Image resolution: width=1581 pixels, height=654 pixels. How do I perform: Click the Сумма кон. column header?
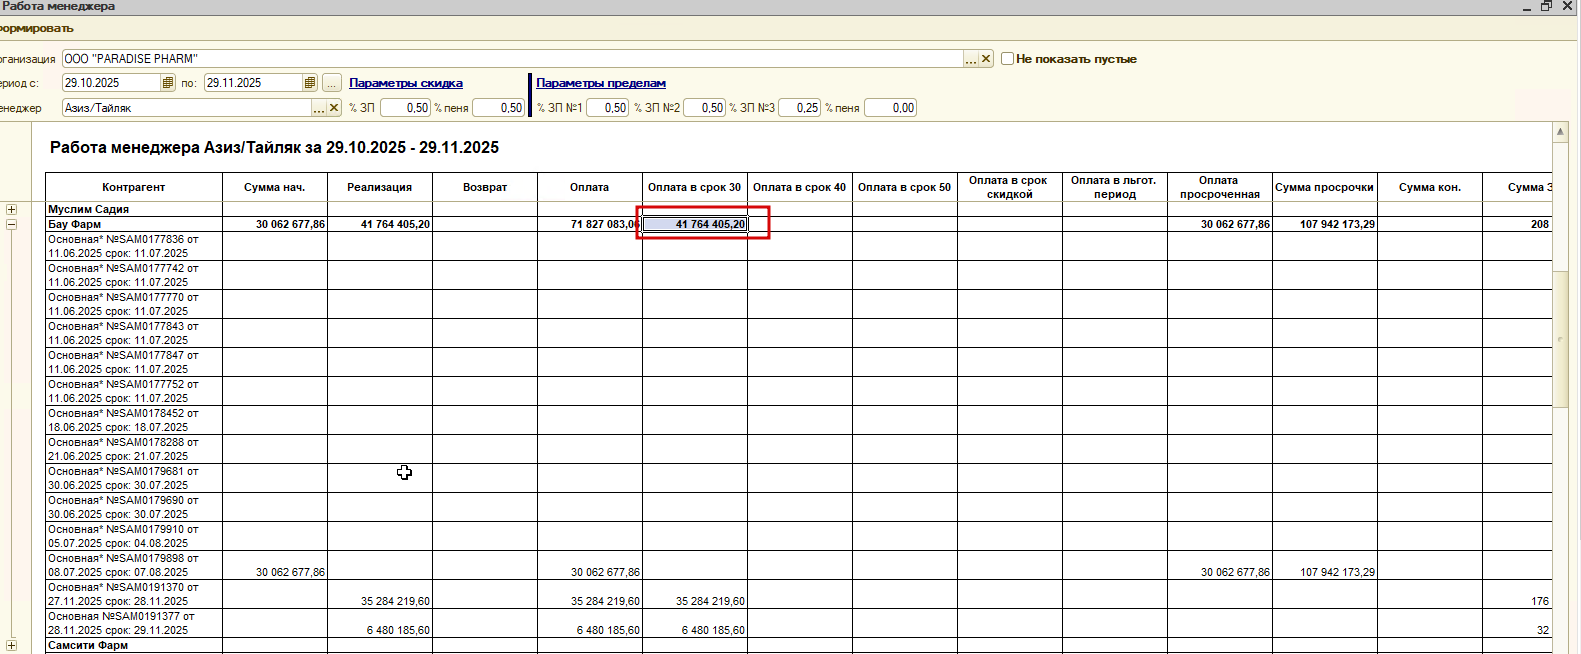pos(1430,188)
